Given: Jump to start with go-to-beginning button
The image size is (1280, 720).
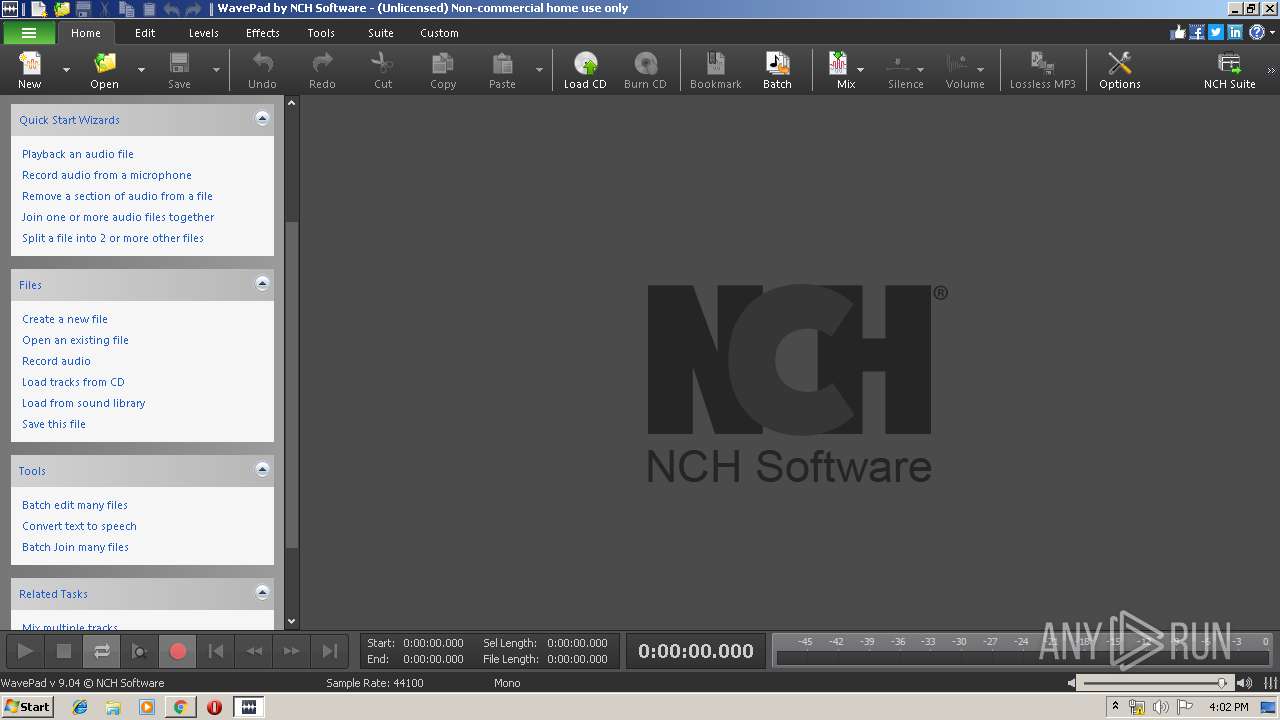Looking at the screenshot, I should (216, 651).
